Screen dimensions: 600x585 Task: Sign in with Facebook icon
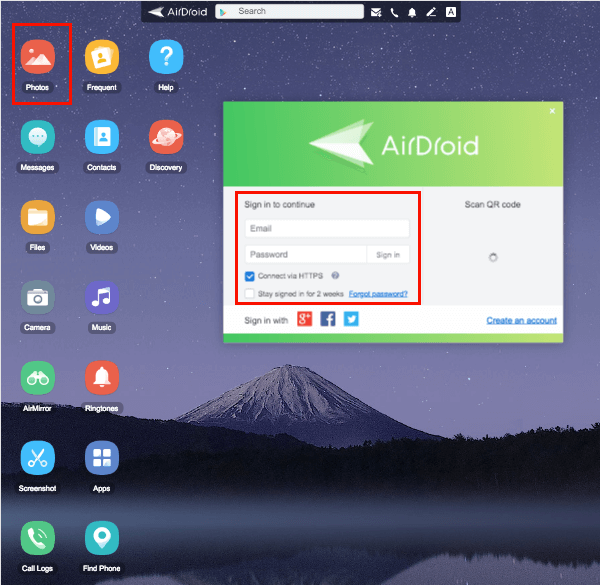point(328,319)
